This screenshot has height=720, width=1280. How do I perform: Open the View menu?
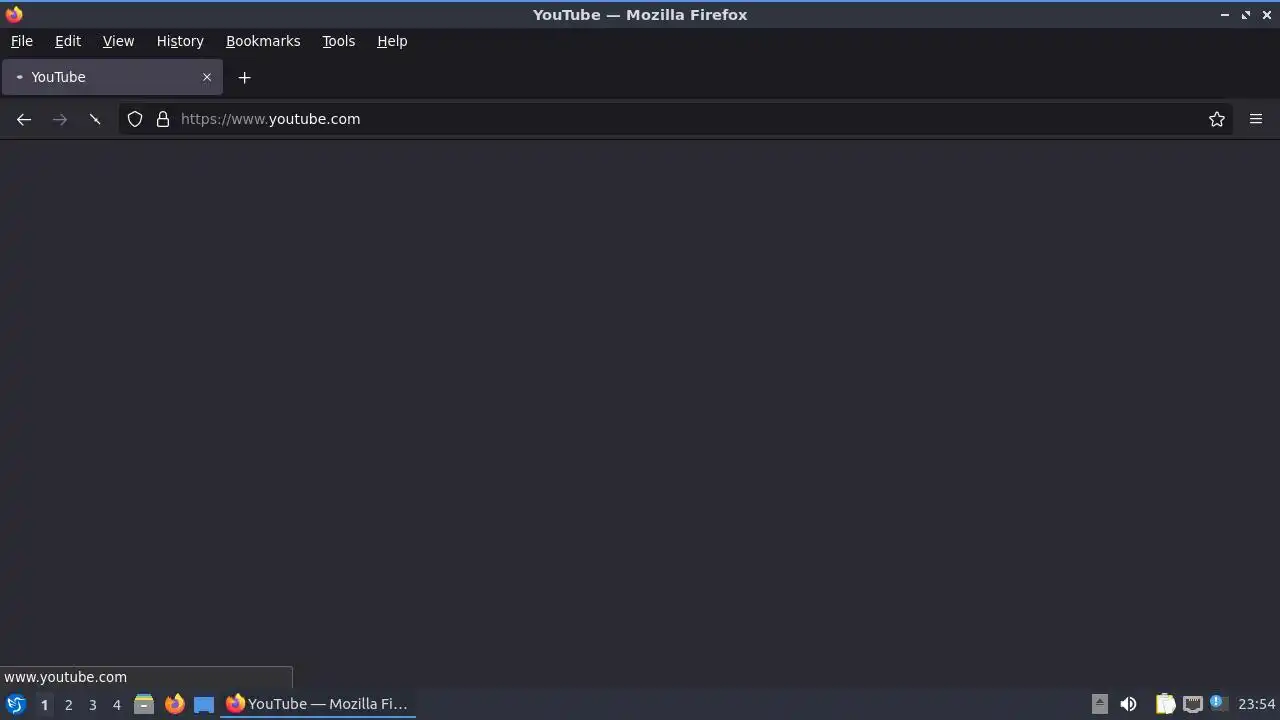coord(118,41)
